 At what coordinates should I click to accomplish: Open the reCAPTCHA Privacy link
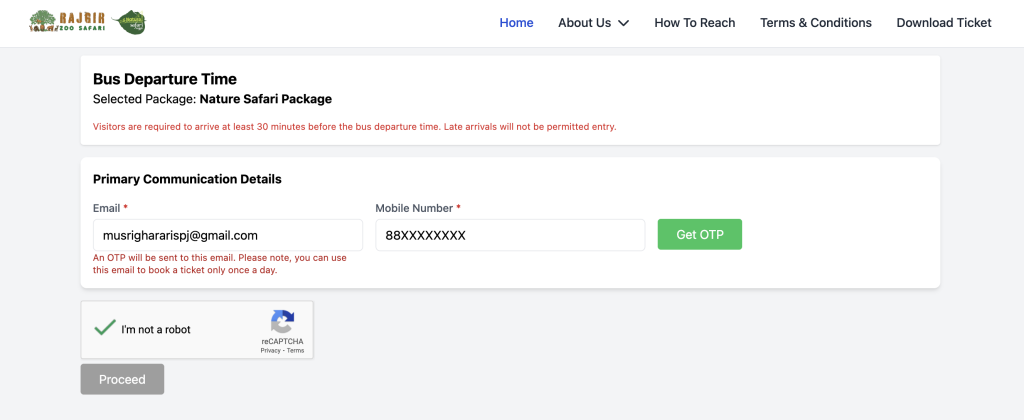click(270, 351)
